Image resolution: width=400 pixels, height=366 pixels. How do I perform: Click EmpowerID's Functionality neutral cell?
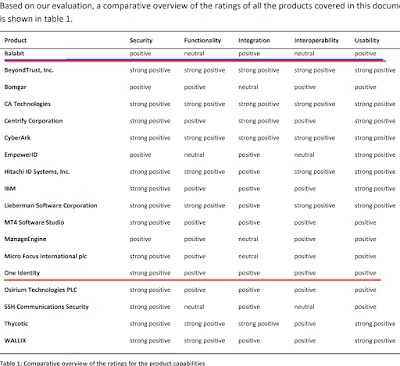tap(194, 155)
